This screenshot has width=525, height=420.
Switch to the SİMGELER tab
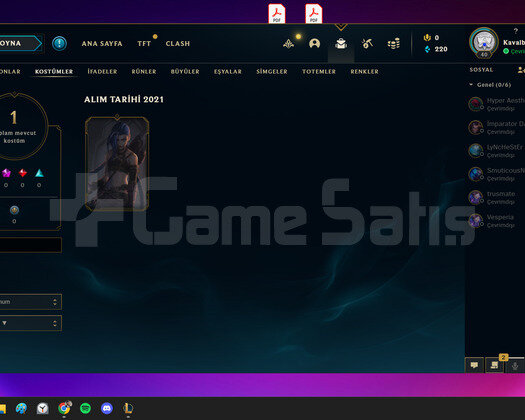[272, 71]
